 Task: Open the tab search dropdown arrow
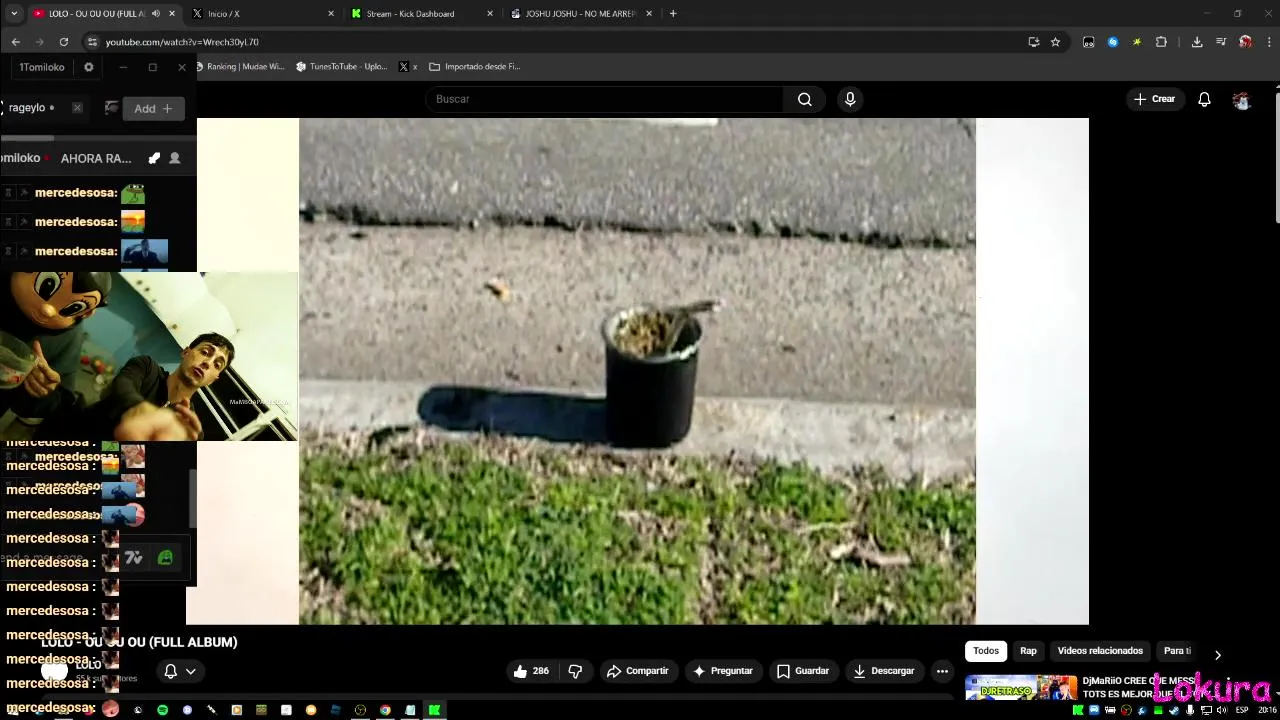click(13, 14)
